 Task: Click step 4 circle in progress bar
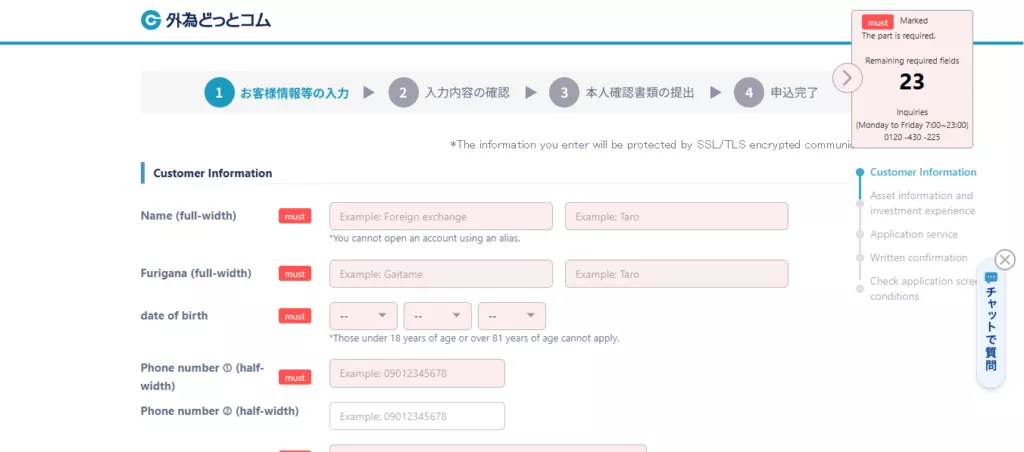click(748, 93)
